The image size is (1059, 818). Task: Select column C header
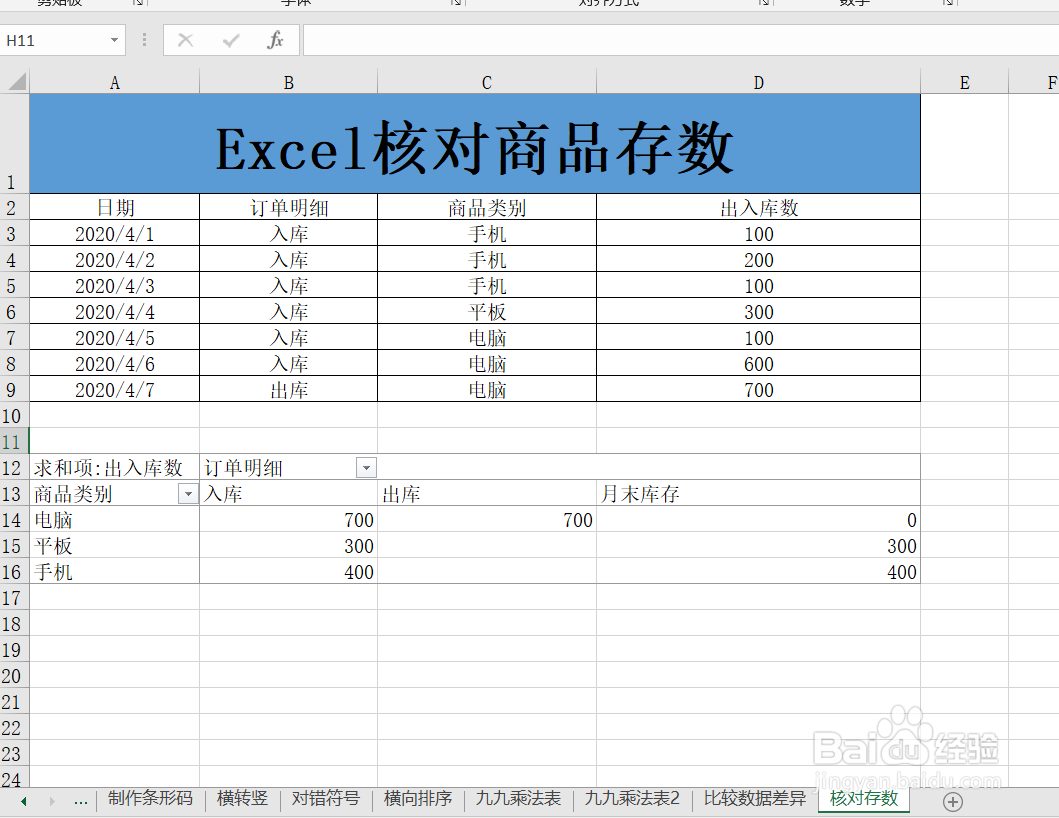(487, 82)
